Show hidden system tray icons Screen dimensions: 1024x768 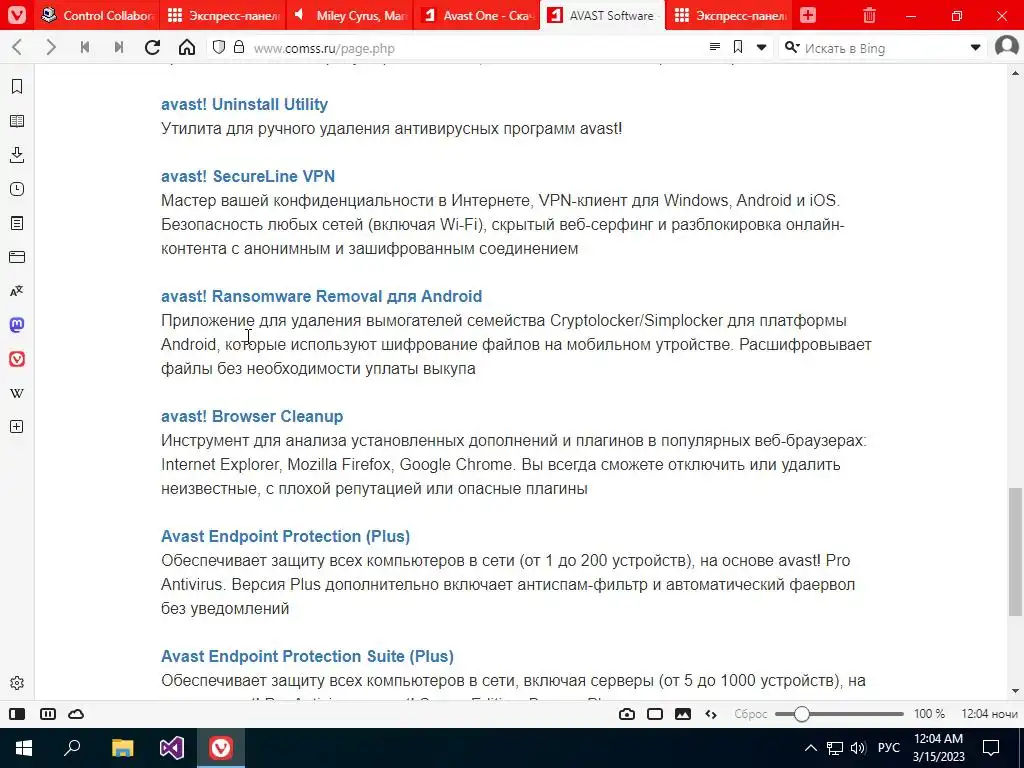tap(810, 748)
